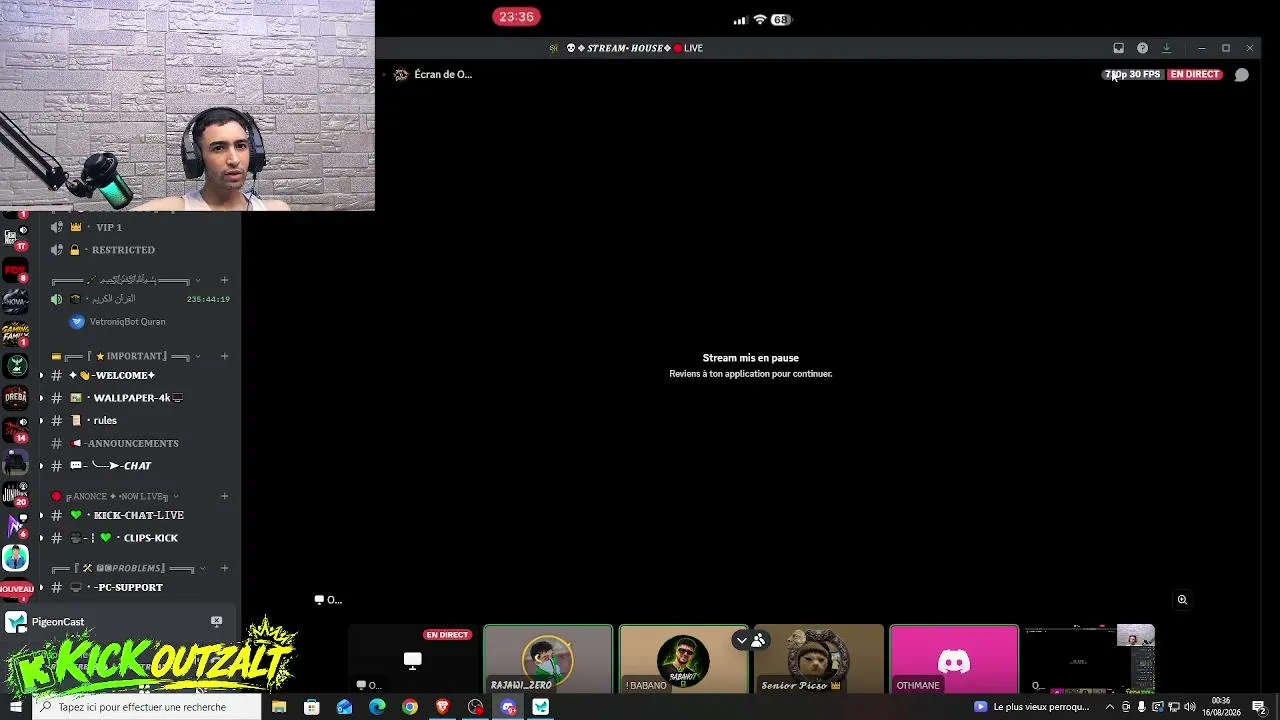Viewport: 1280px width, 720px height.
Task: Open the PC-SUPPORT channel
Action: point(140,587)
